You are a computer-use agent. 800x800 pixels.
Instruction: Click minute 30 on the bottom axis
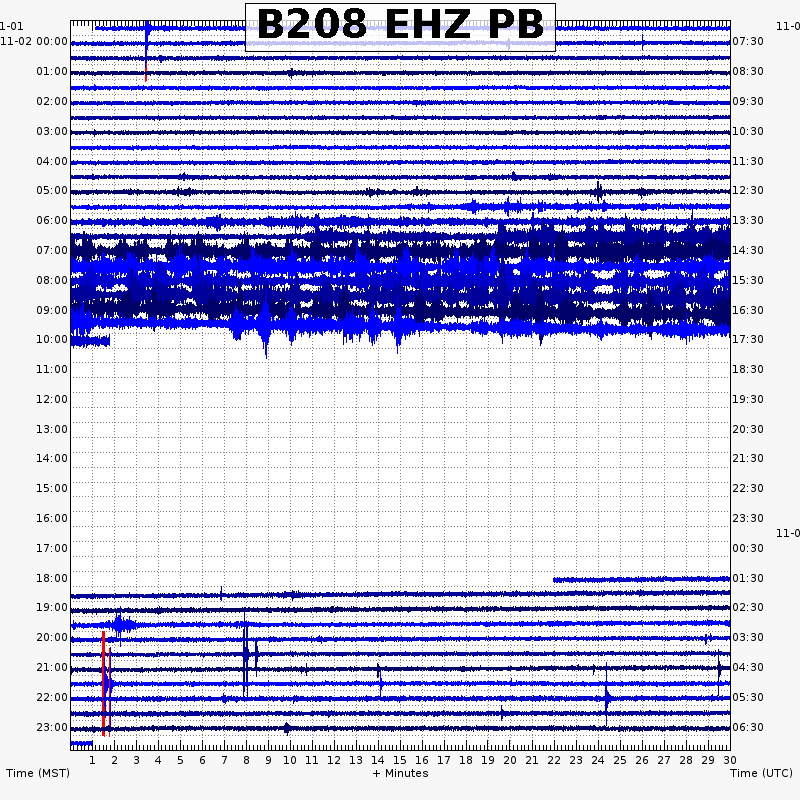(730, 760)
